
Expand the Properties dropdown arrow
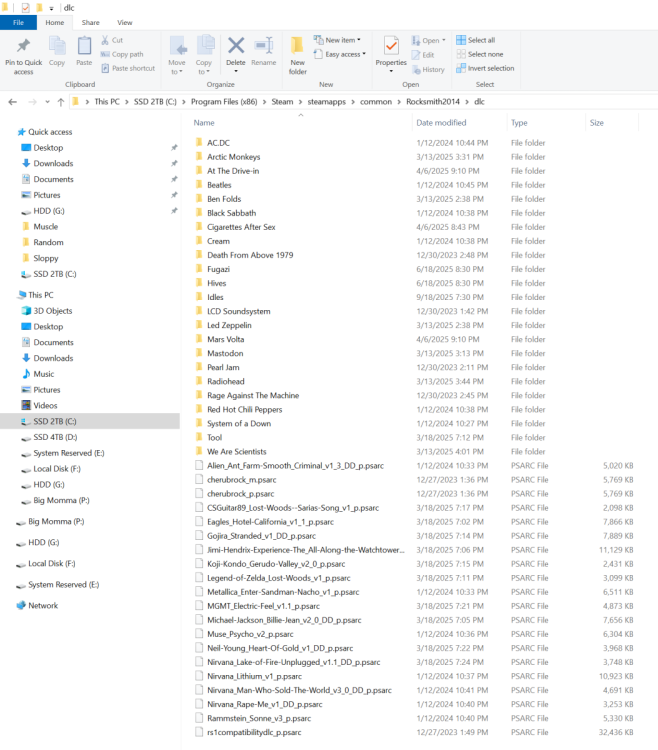(391, 71)
